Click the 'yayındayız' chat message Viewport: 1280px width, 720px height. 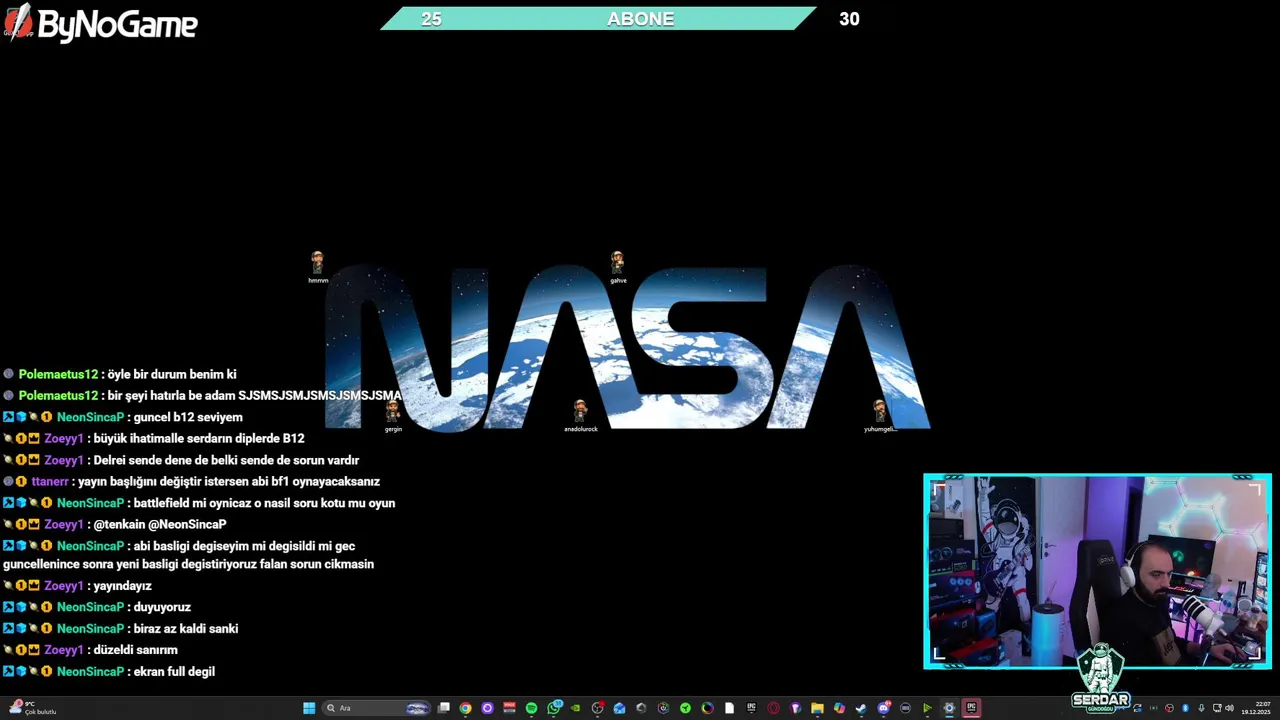[x=123, y=586]
